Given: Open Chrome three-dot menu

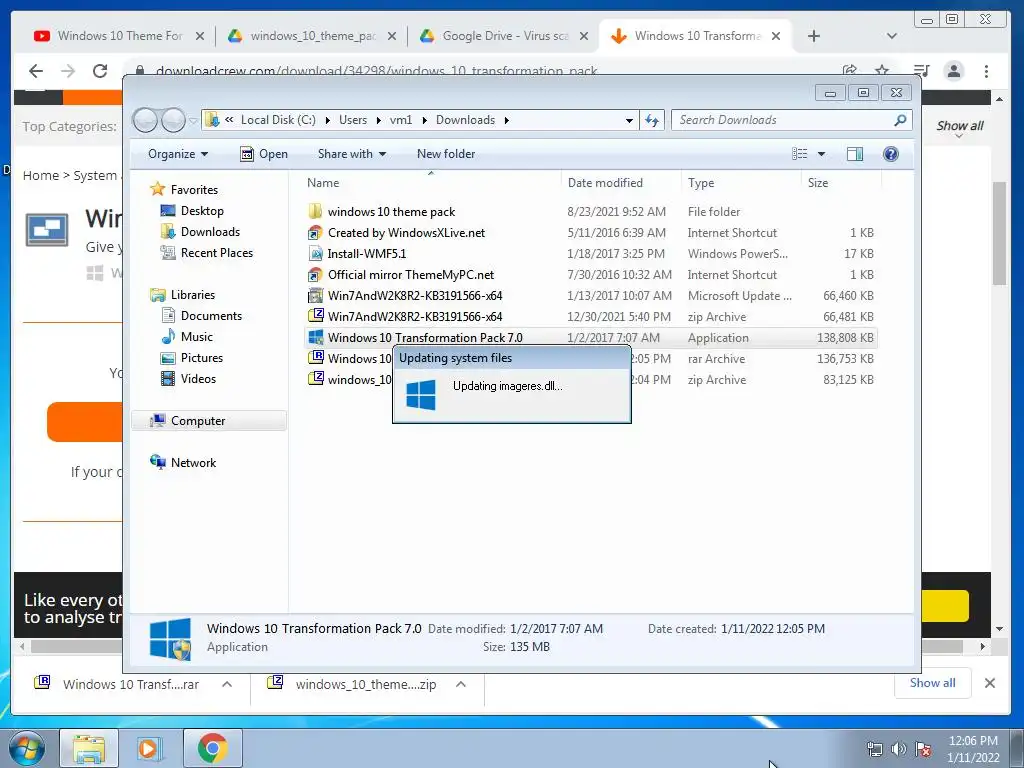Looking at the screenshot, I should pyautogui.click(x=986, y=71).
